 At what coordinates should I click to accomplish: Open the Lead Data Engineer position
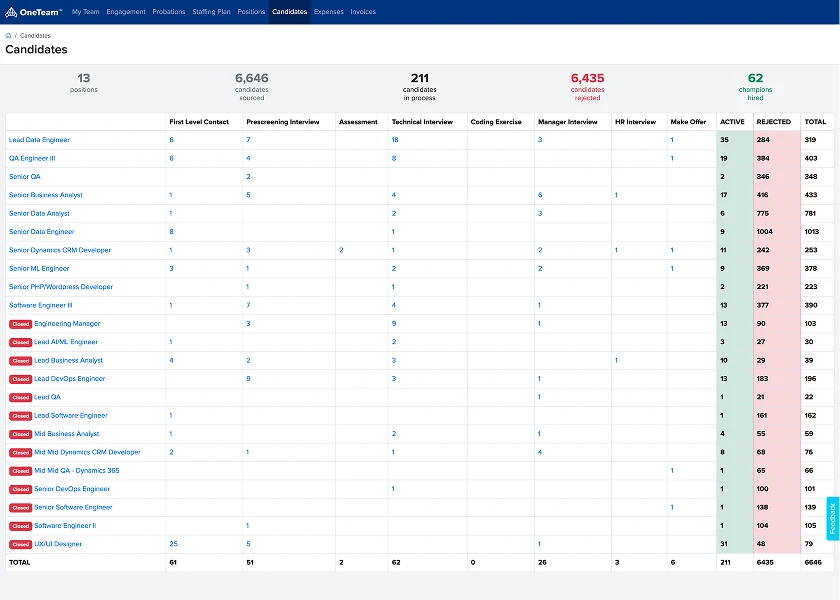39,140
